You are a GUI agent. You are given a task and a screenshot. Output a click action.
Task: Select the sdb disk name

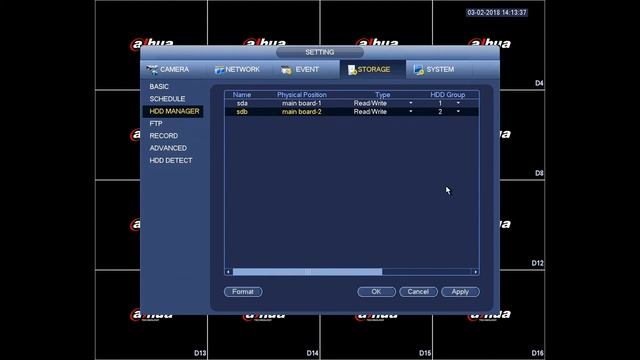click(242, 111)
